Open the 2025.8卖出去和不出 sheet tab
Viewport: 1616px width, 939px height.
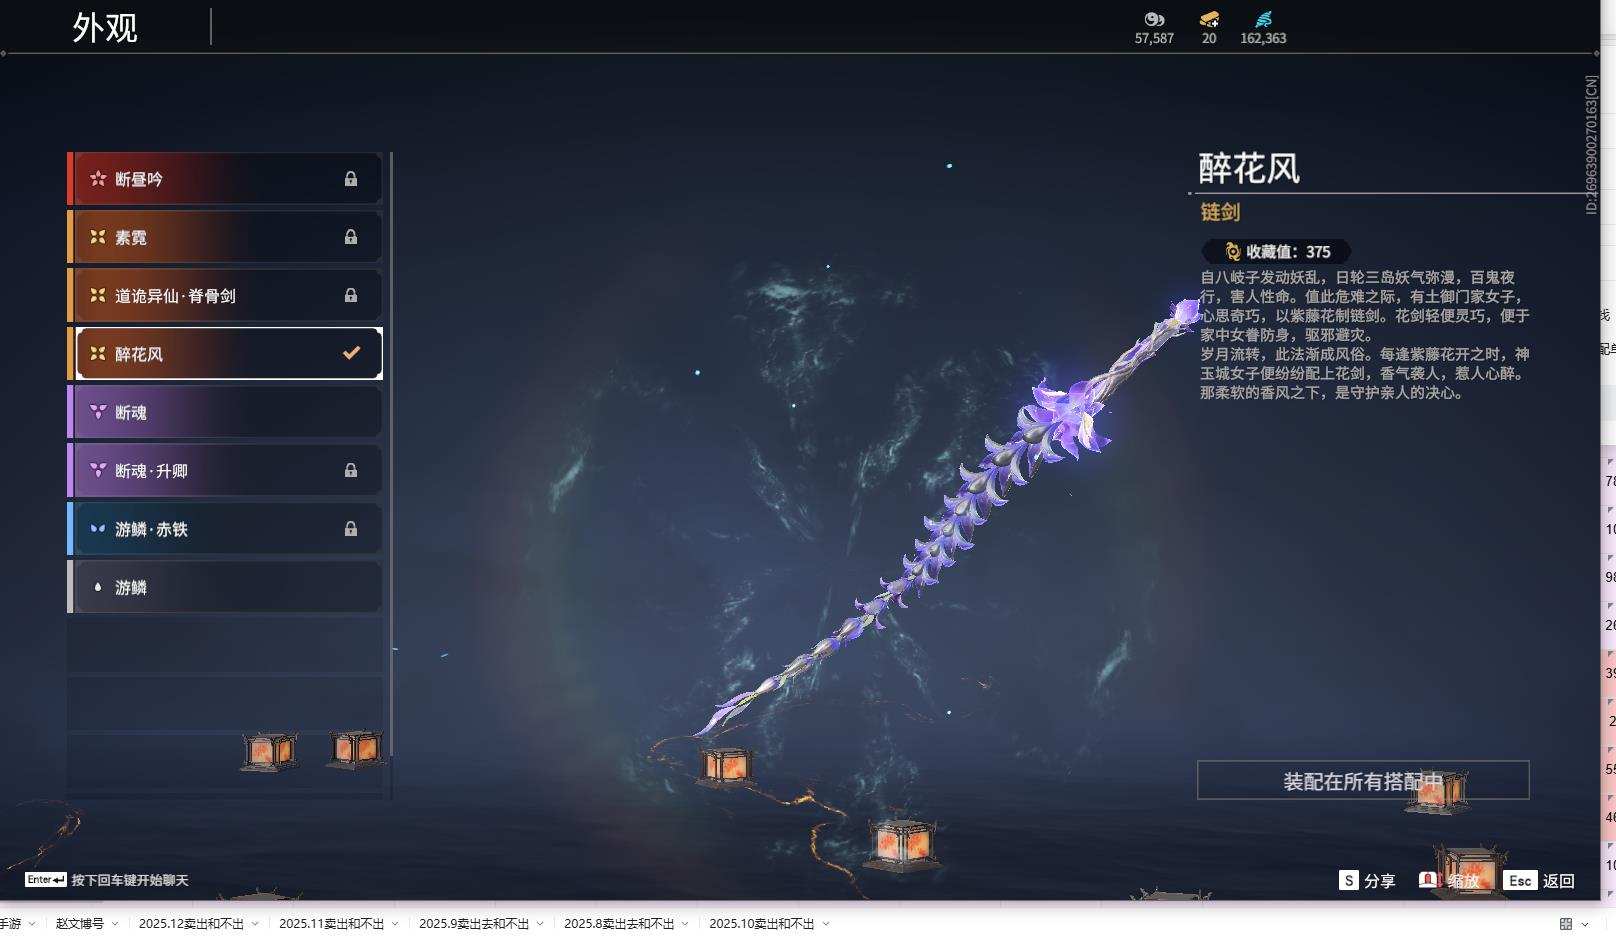(x=619, y=924)
